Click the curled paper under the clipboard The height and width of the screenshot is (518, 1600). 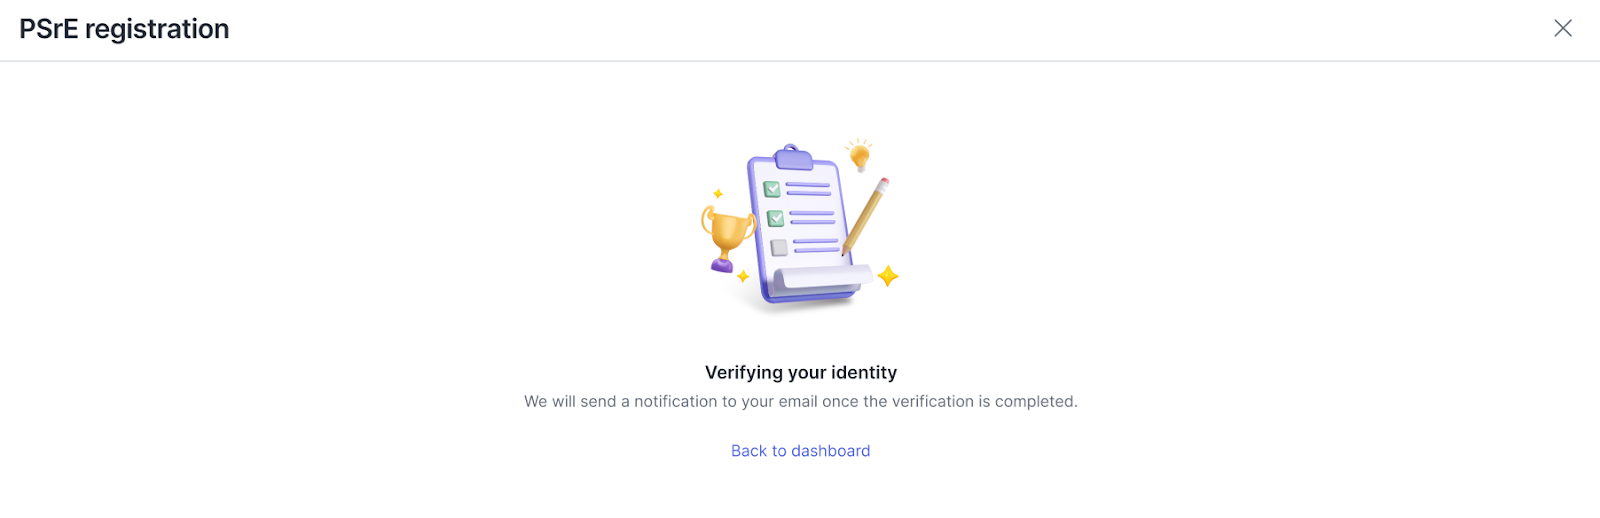click(x=820, y=279)
